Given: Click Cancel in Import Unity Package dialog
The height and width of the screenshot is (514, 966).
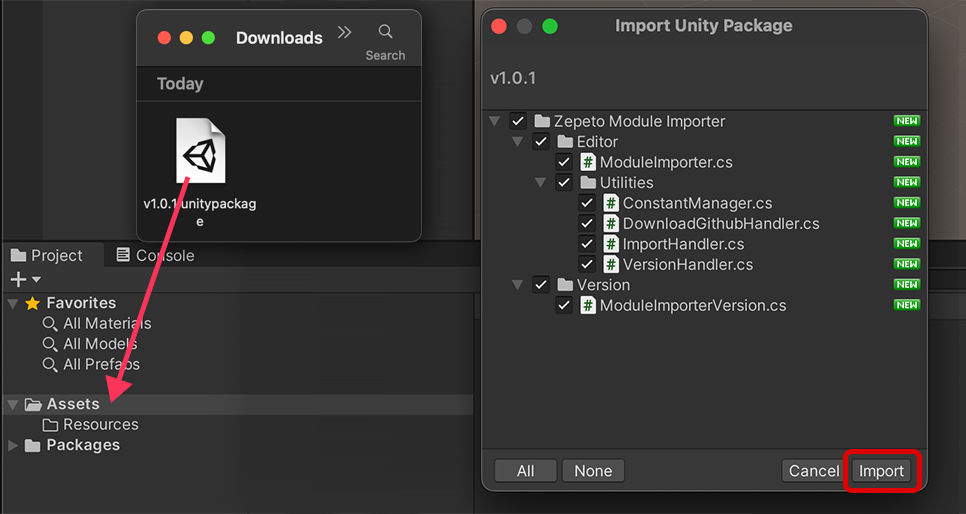Looking at the screenshot, I should pyautogui.click(x=814, y=471).
